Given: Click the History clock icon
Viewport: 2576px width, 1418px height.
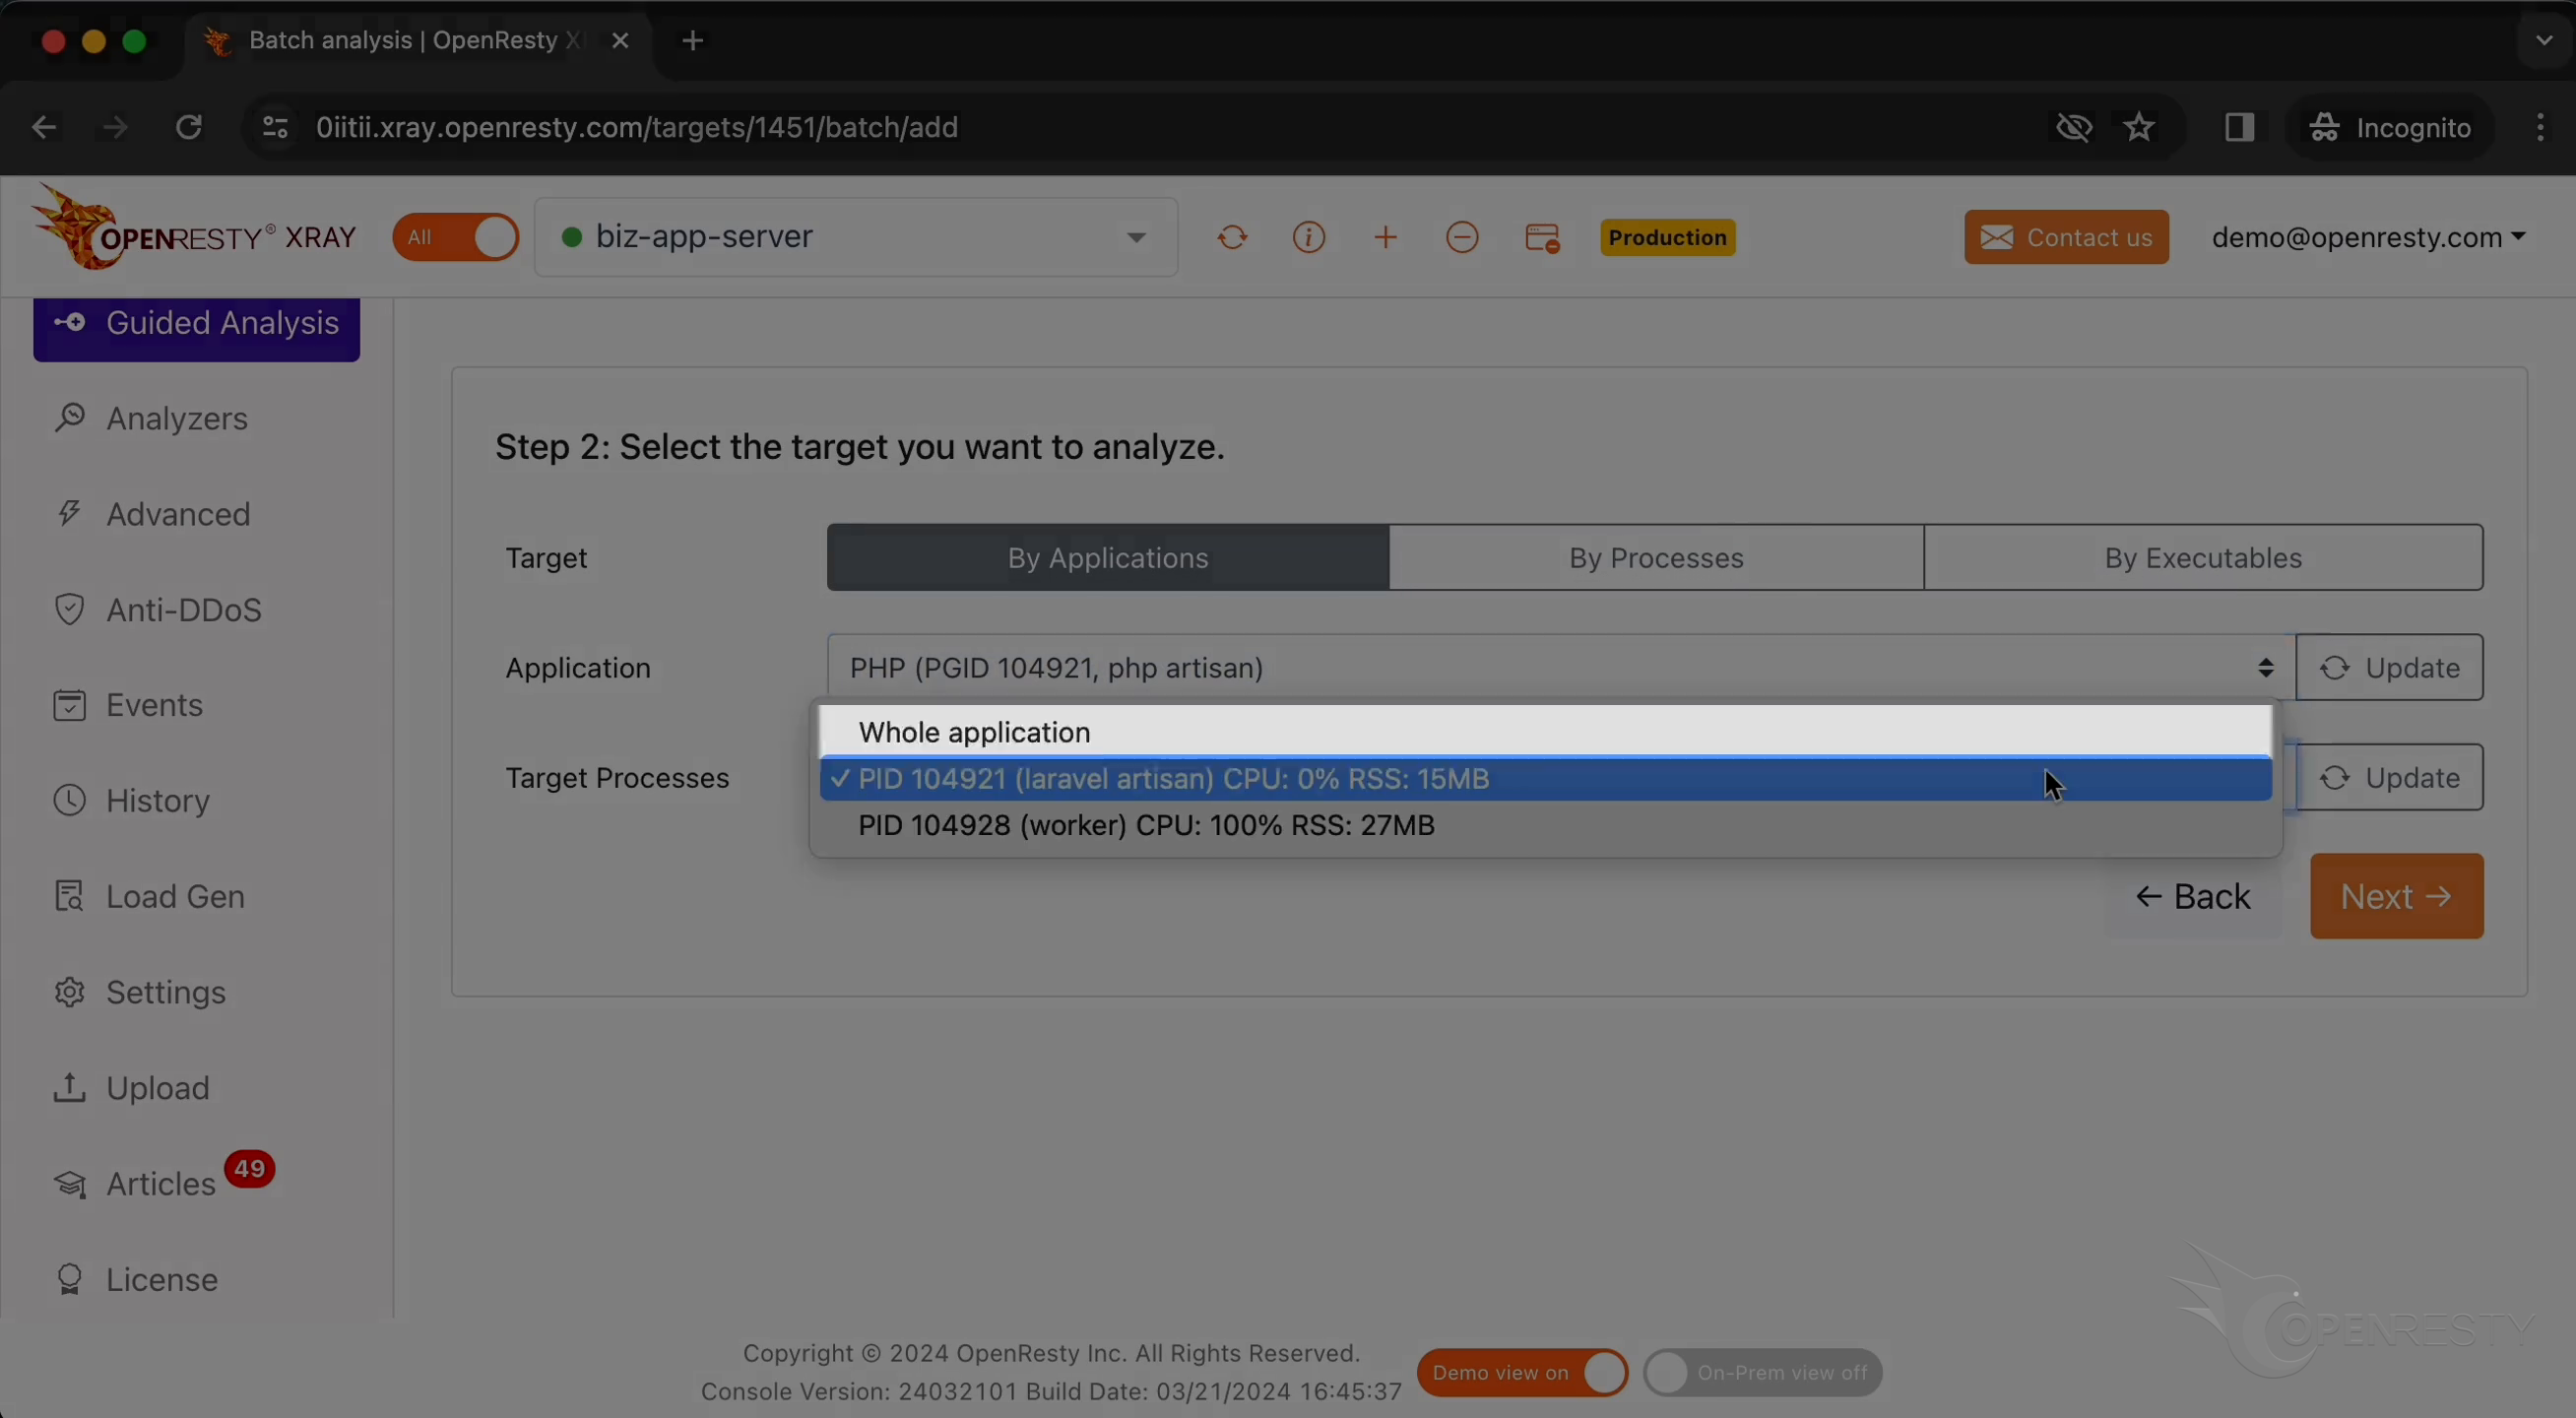Looking at the screenshot, I should [69, 800].
